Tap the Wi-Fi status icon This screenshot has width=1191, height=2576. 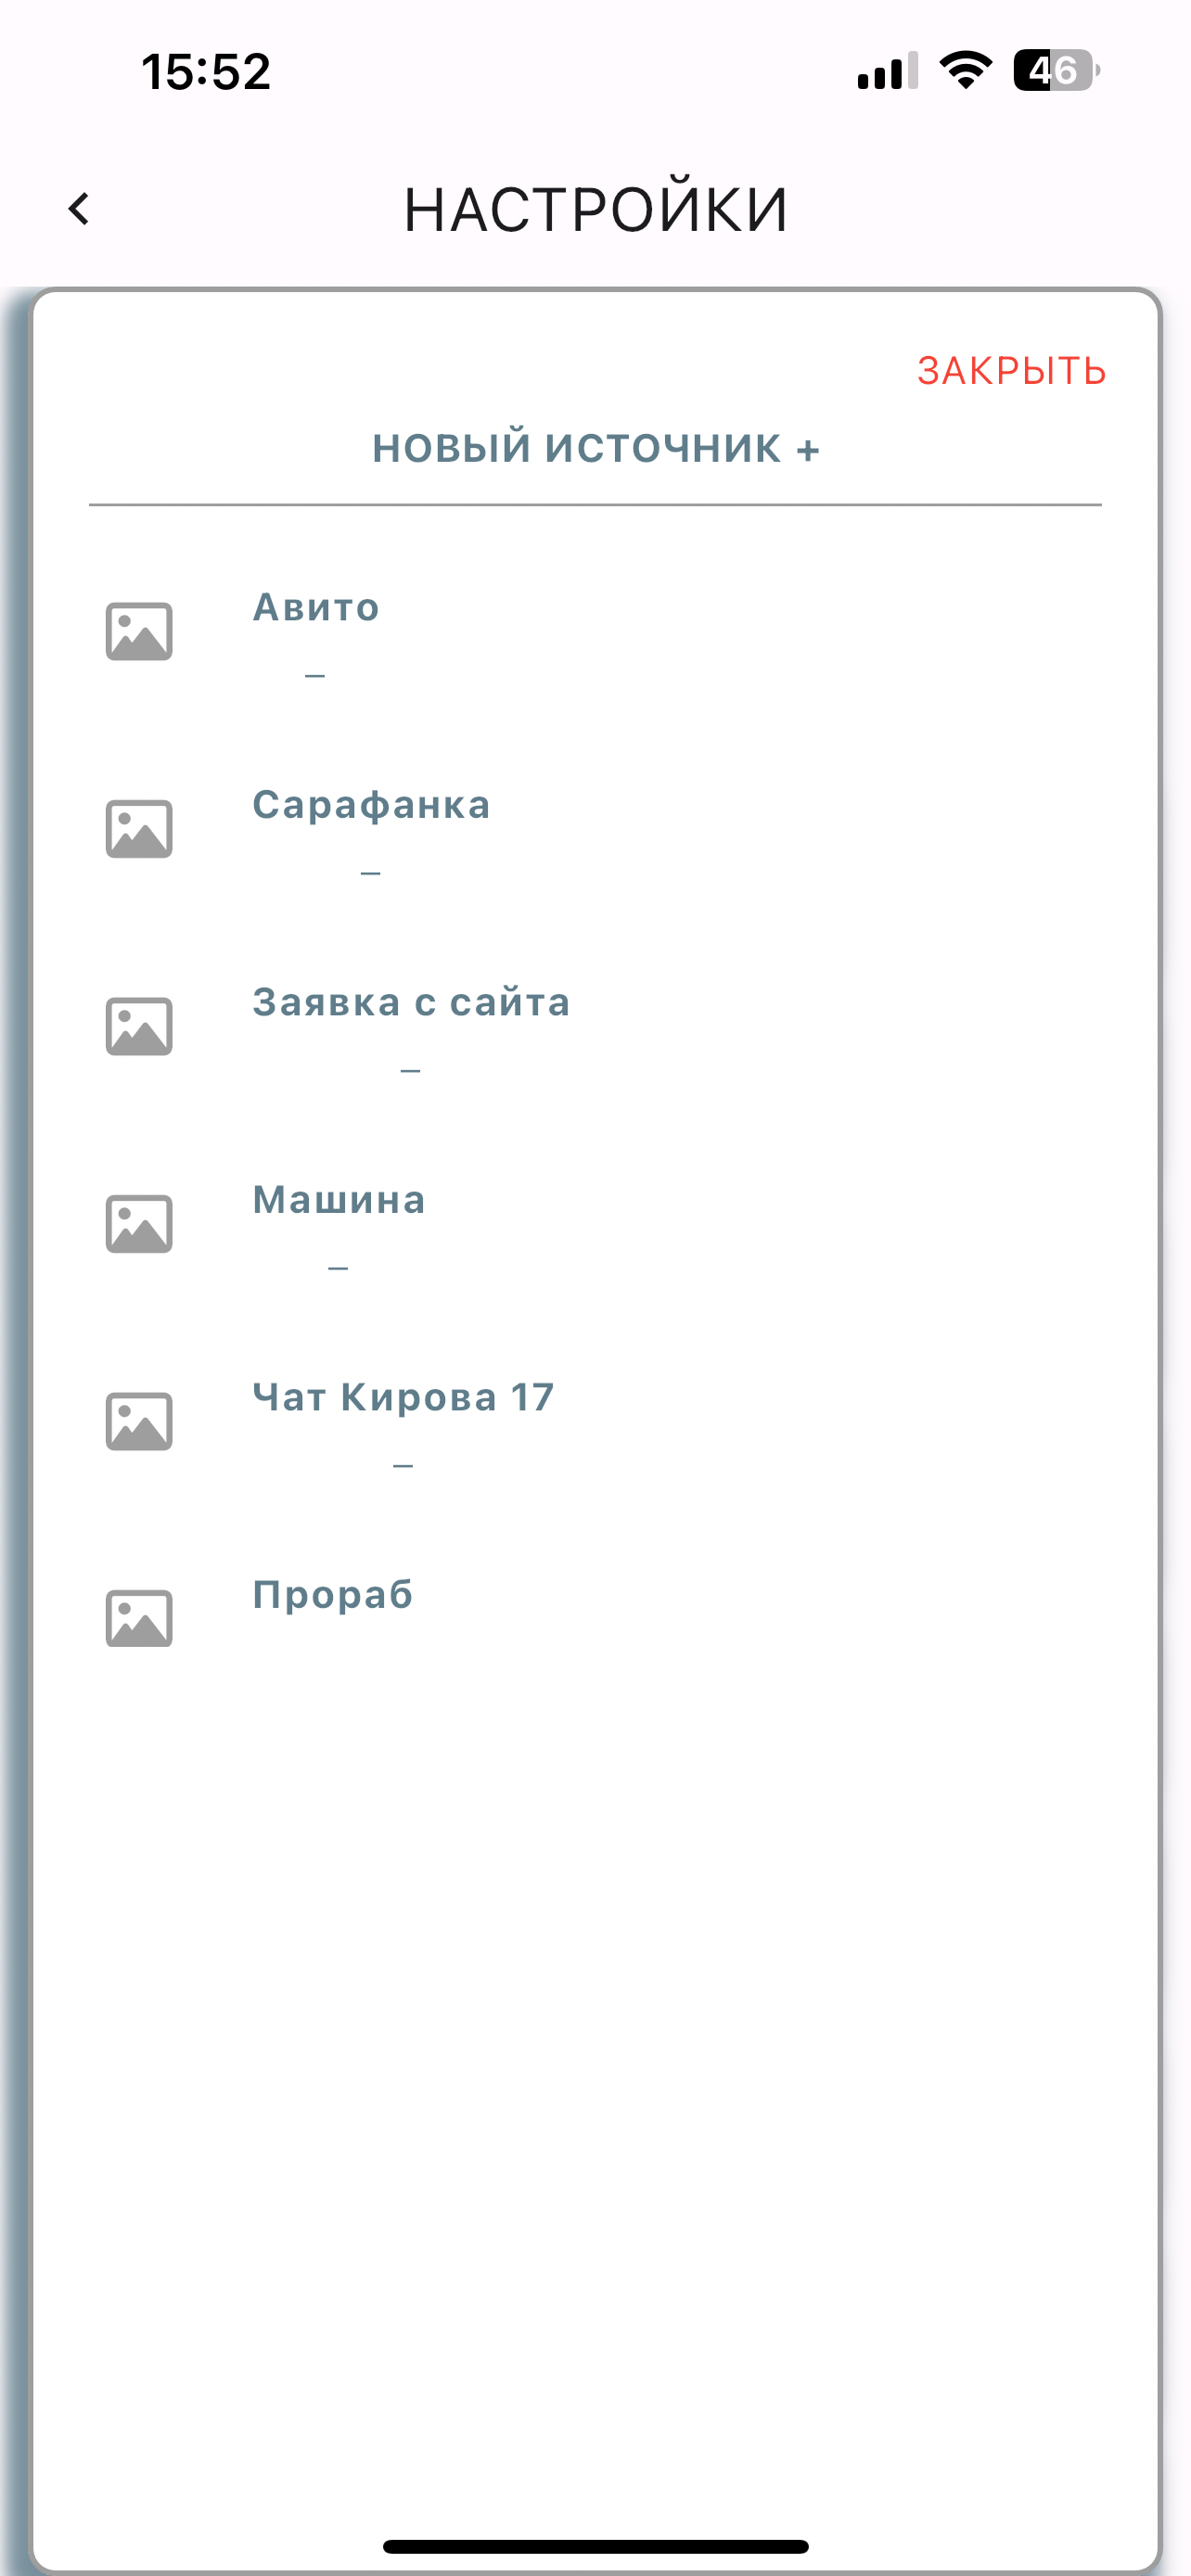click(x=965, y=70)
